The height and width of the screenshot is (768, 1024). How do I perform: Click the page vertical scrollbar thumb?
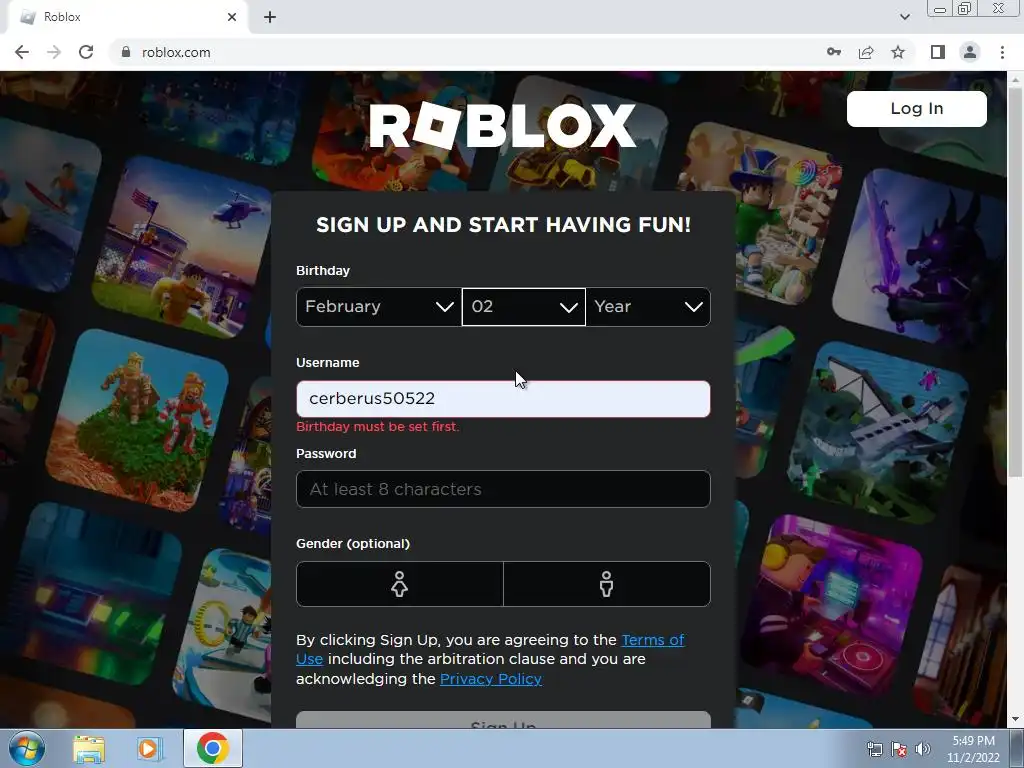click(1015, 281)
